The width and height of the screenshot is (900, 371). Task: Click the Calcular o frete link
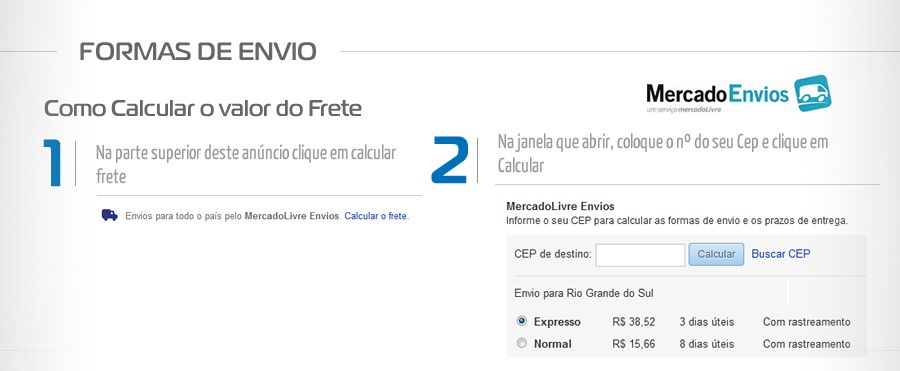coord(376,217)
